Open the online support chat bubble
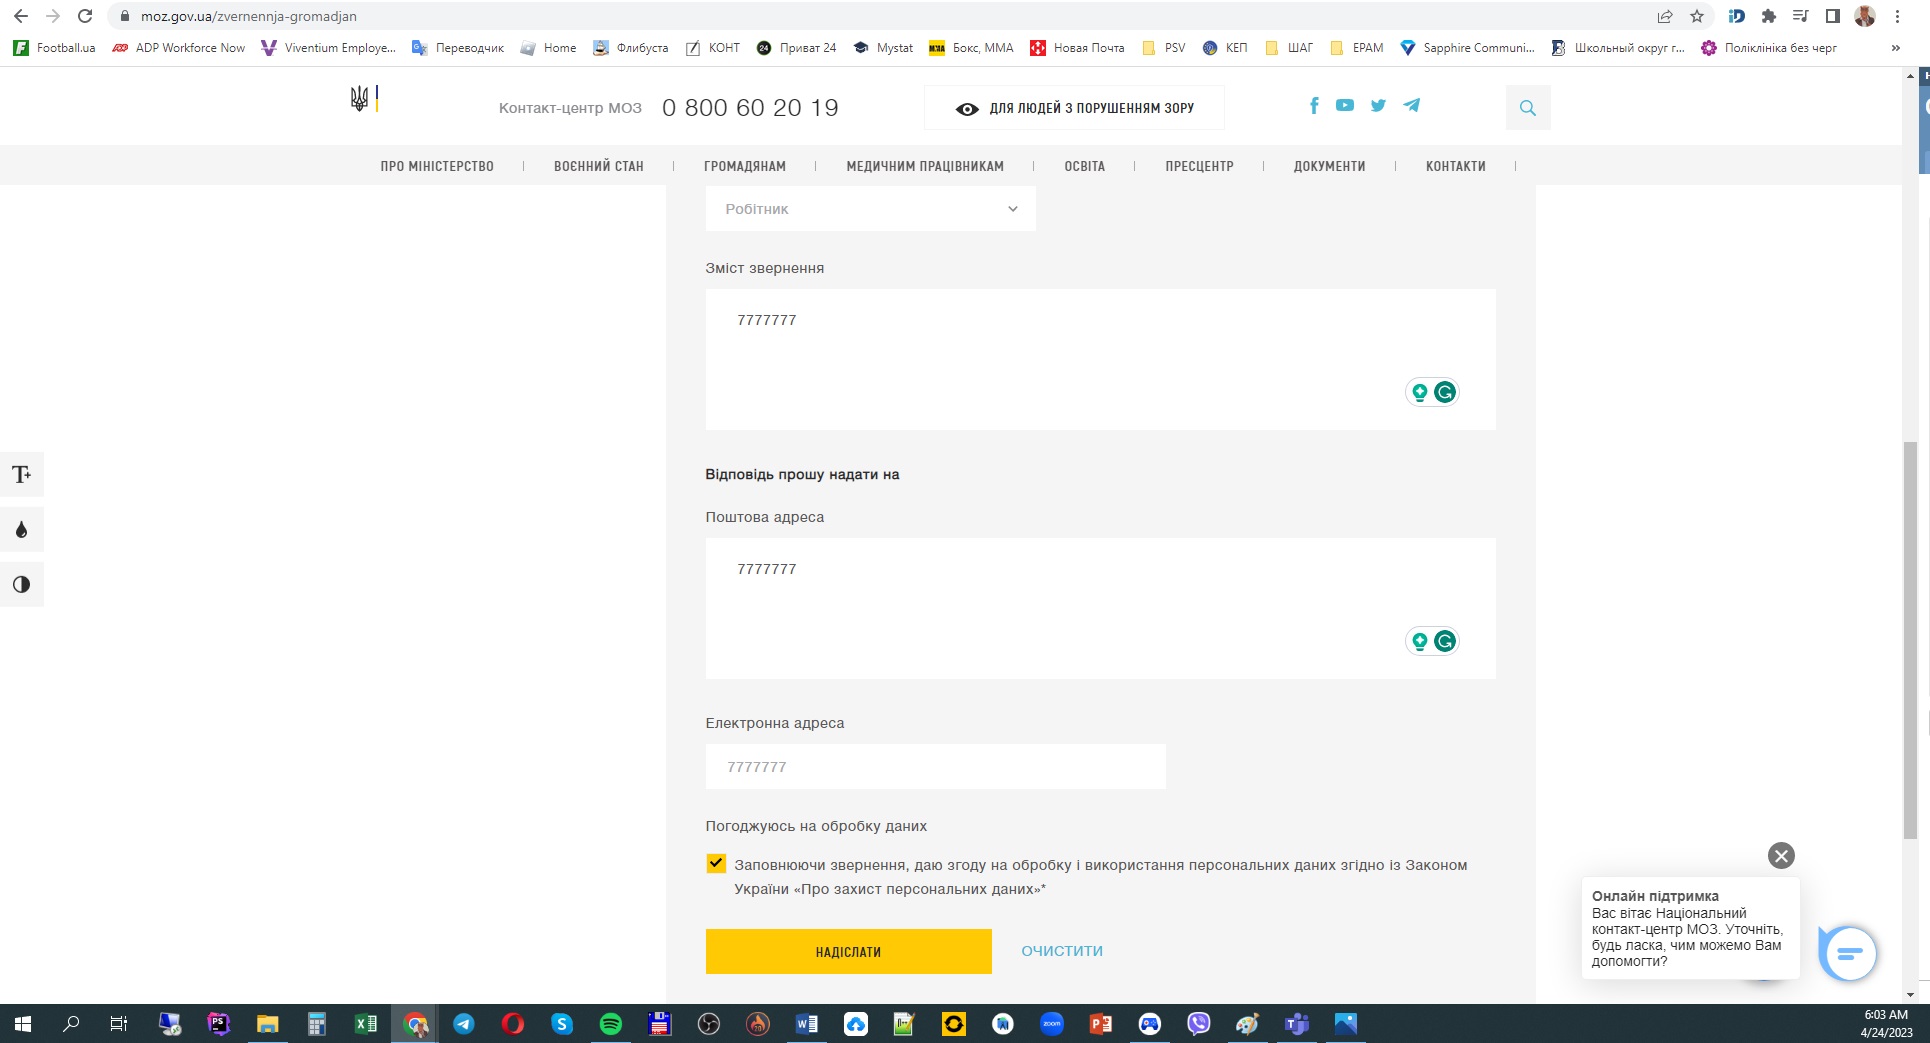This screenshot has width=1930, height=1043. coord(1849,954)
